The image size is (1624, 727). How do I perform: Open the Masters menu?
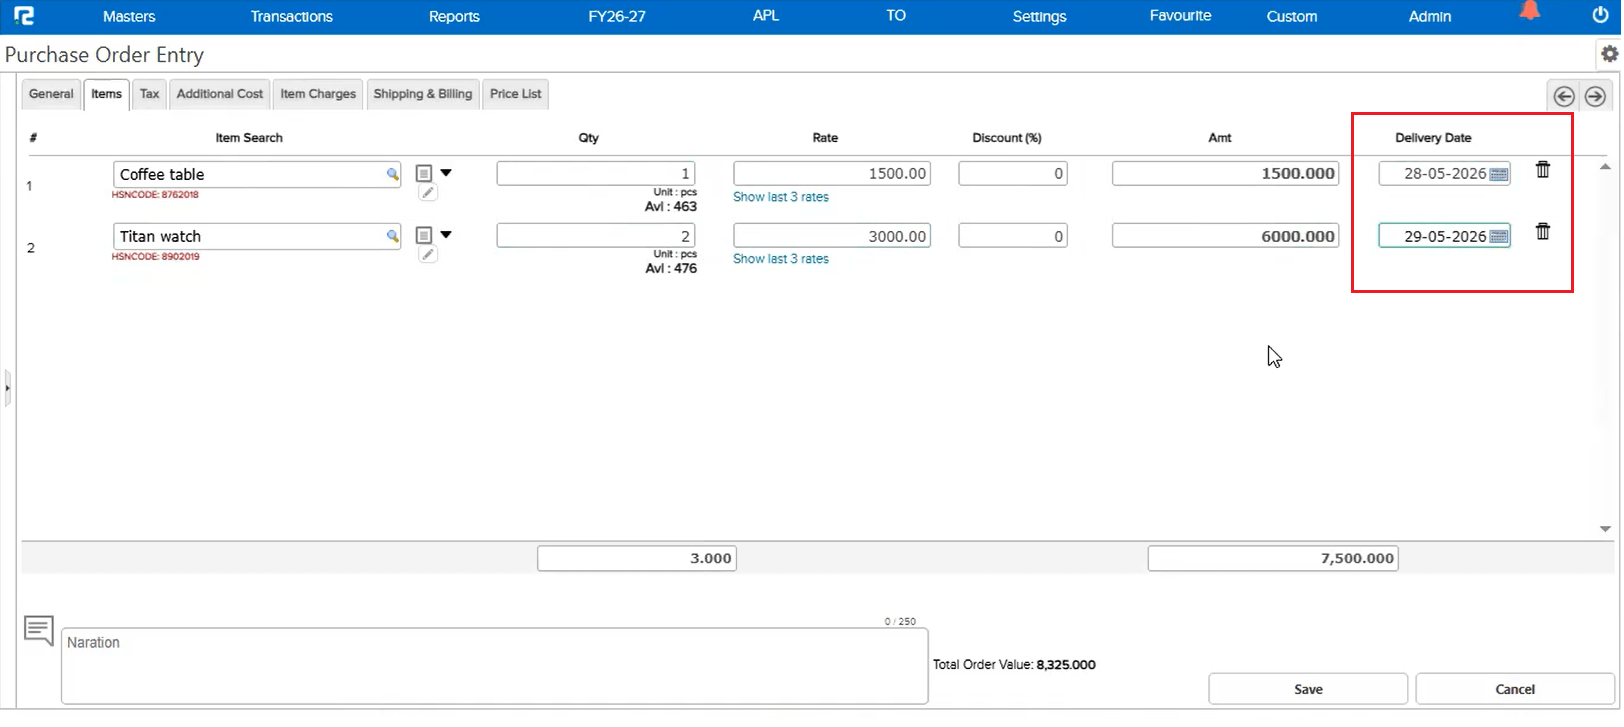click(x=129, y=16)
